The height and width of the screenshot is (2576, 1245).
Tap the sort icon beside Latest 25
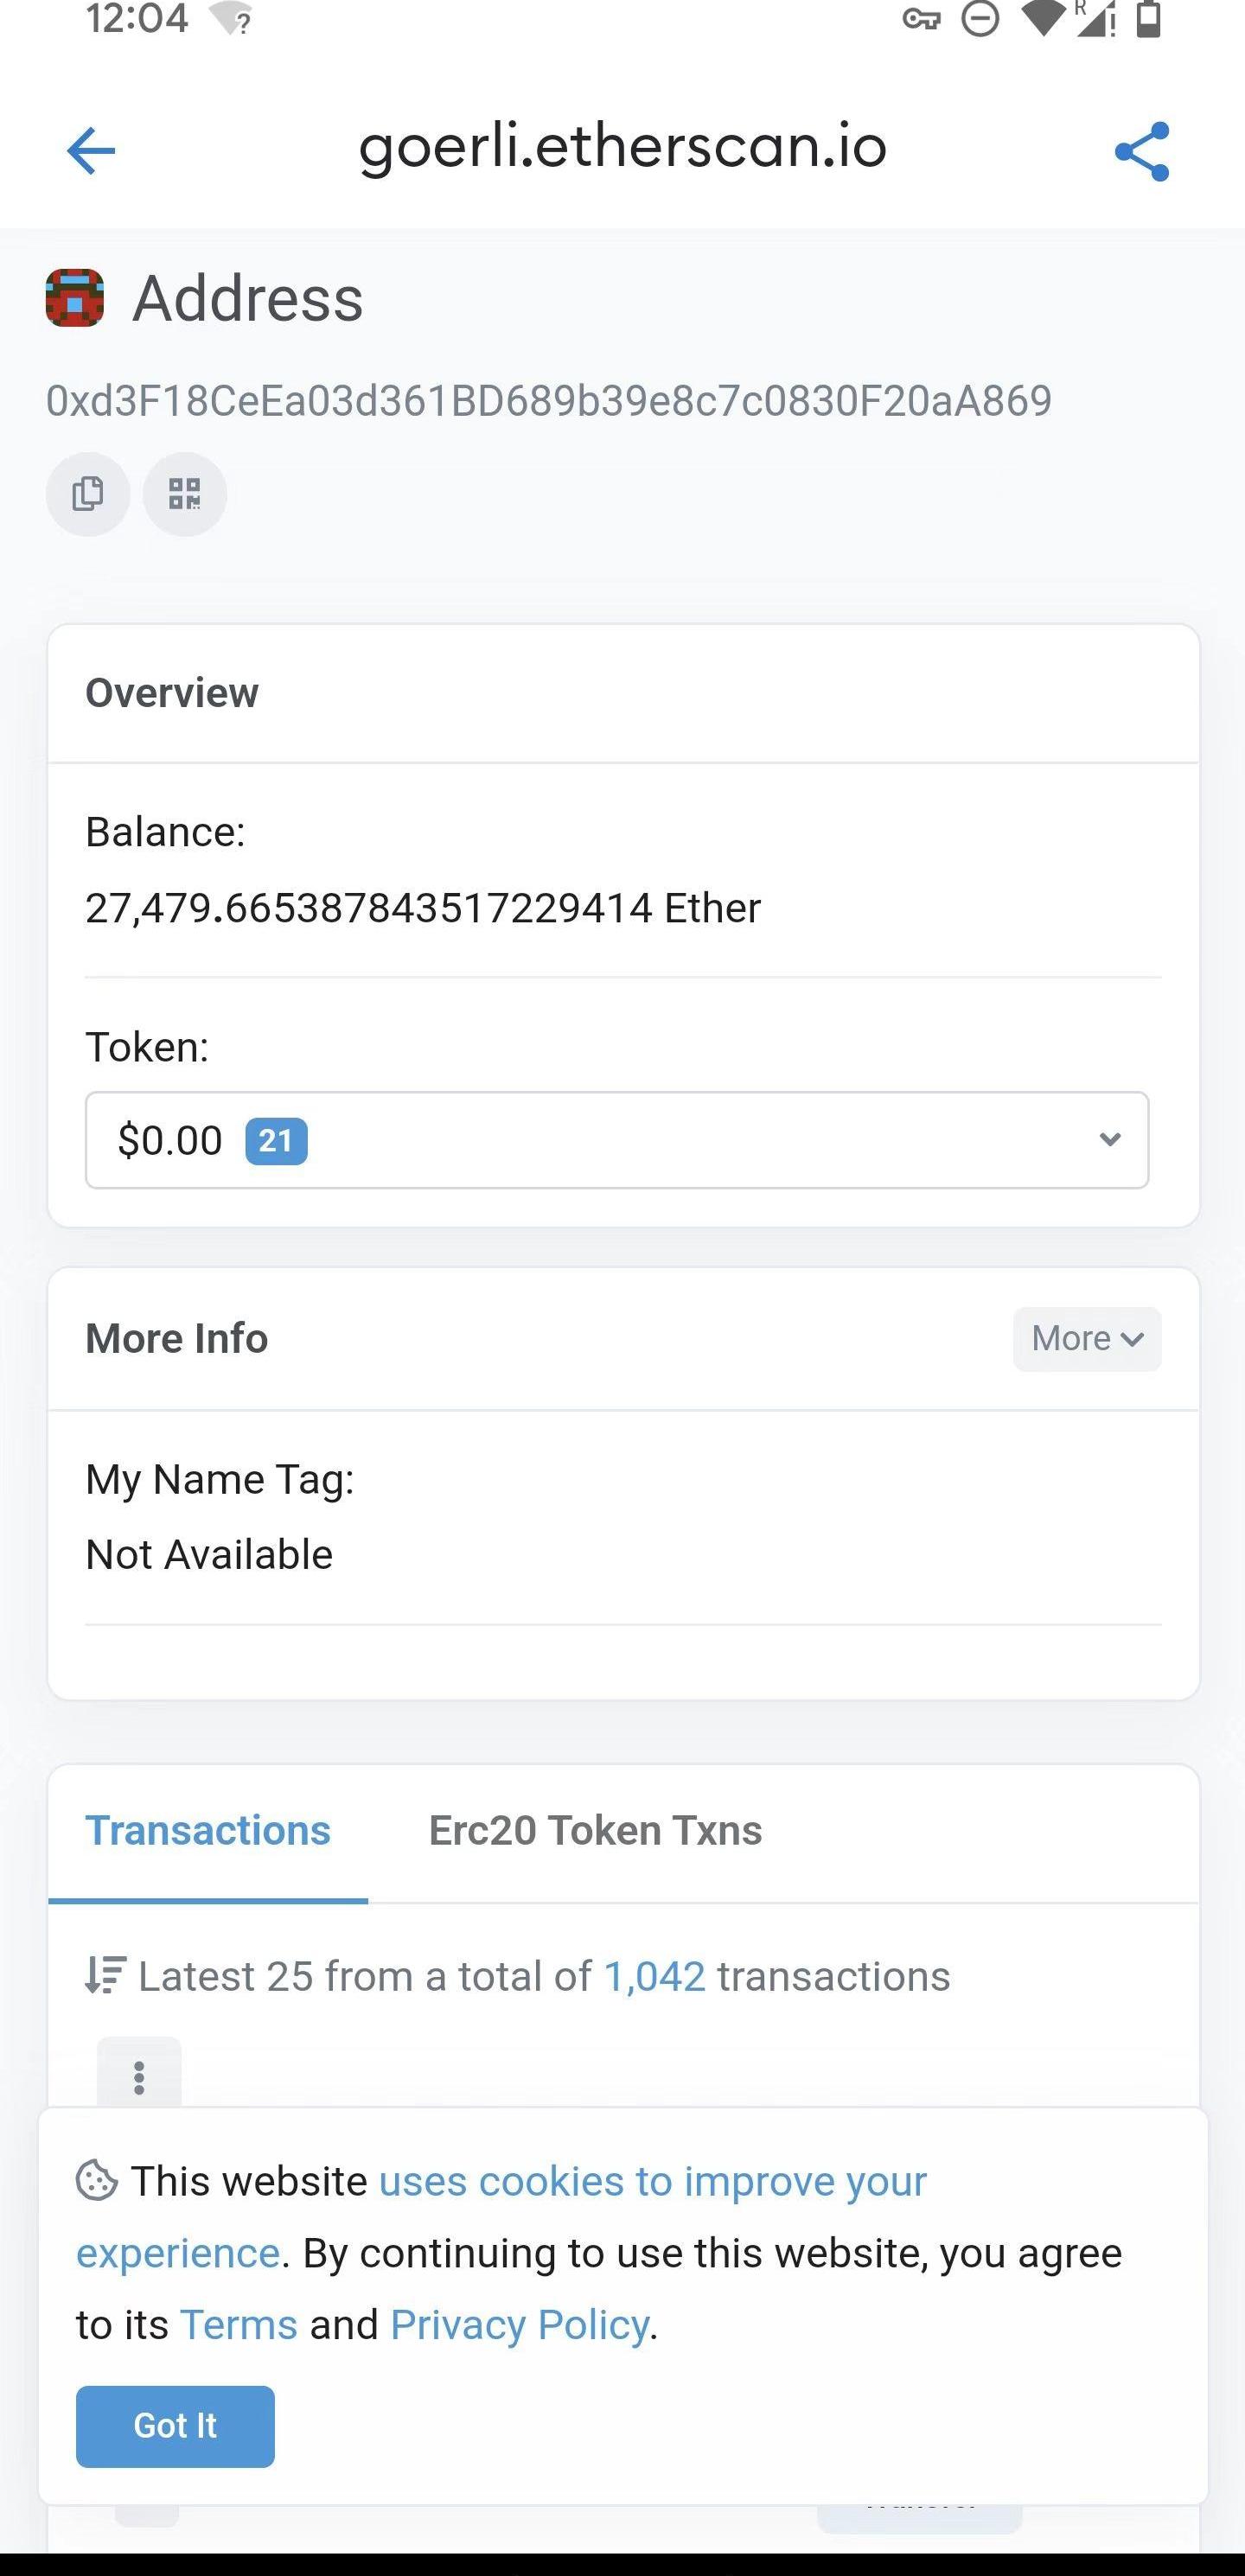click(x=105, y=1975)
